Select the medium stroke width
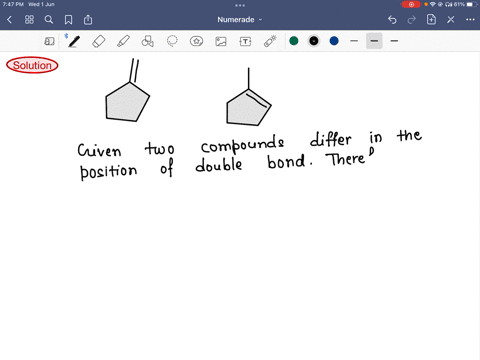Viewport: 480px width, 360px height. (374, 41)
